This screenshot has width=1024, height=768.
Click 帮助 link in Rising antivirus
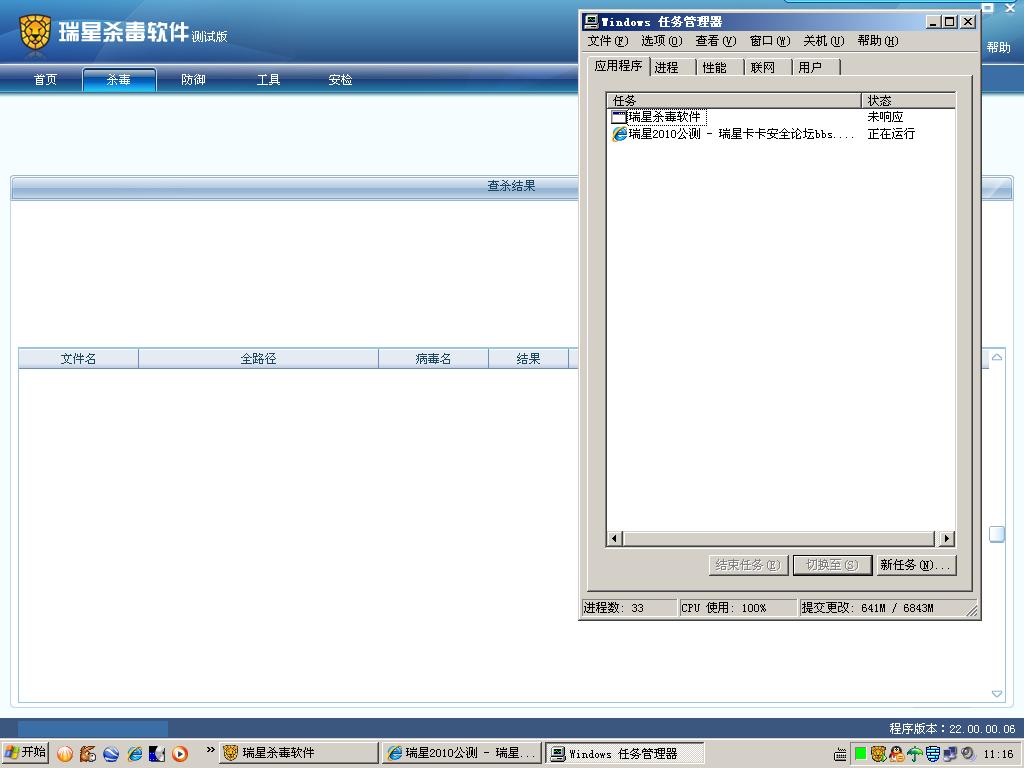pos(999,47)
